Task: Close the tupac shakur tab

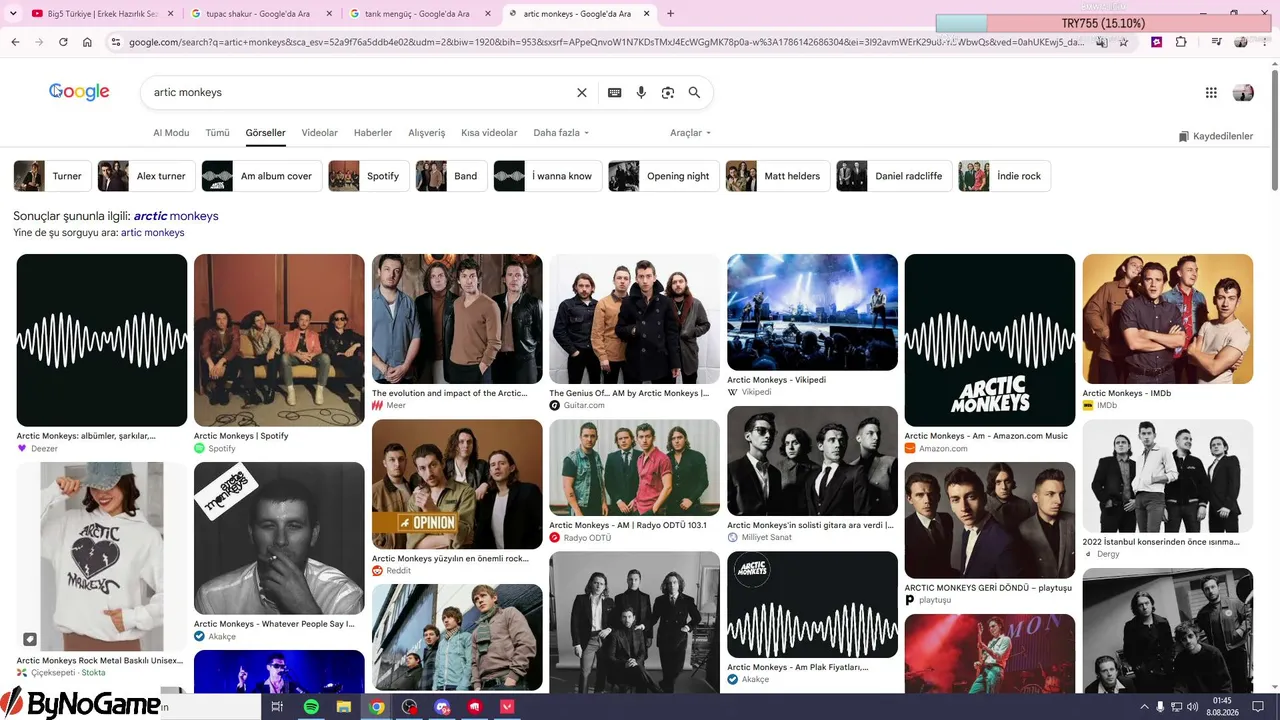Action: coord(331,14)
